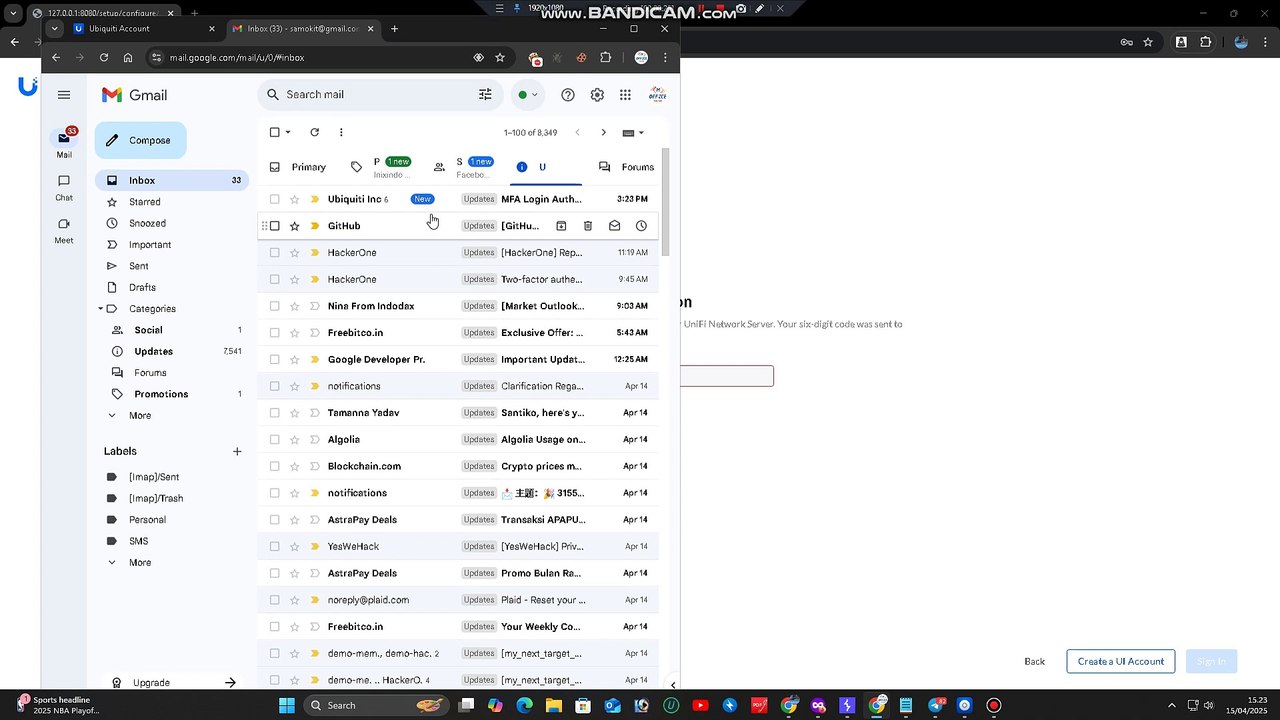Click the Upgrade storage link
The image size is (1280, 720).
[x=172, y=682]
